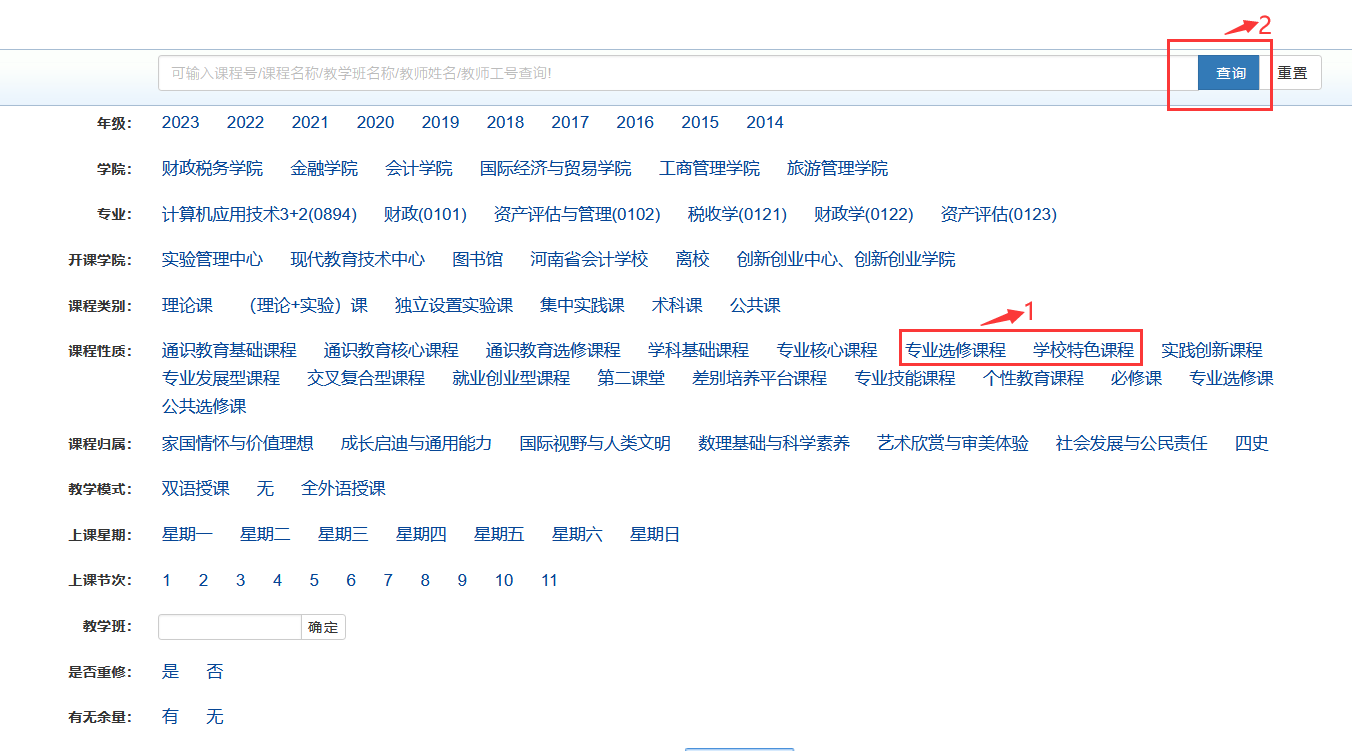Choose 税收学(0121) major filter
Image resolution: width=1352 pixels, height=751 pixels.
(737, 215)
